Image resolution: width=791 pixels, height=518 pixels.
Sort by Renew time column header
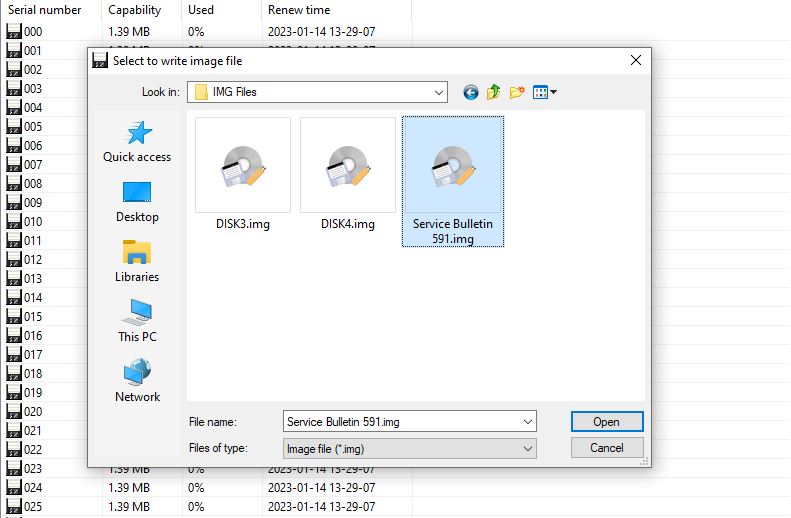tap(298, 10)
